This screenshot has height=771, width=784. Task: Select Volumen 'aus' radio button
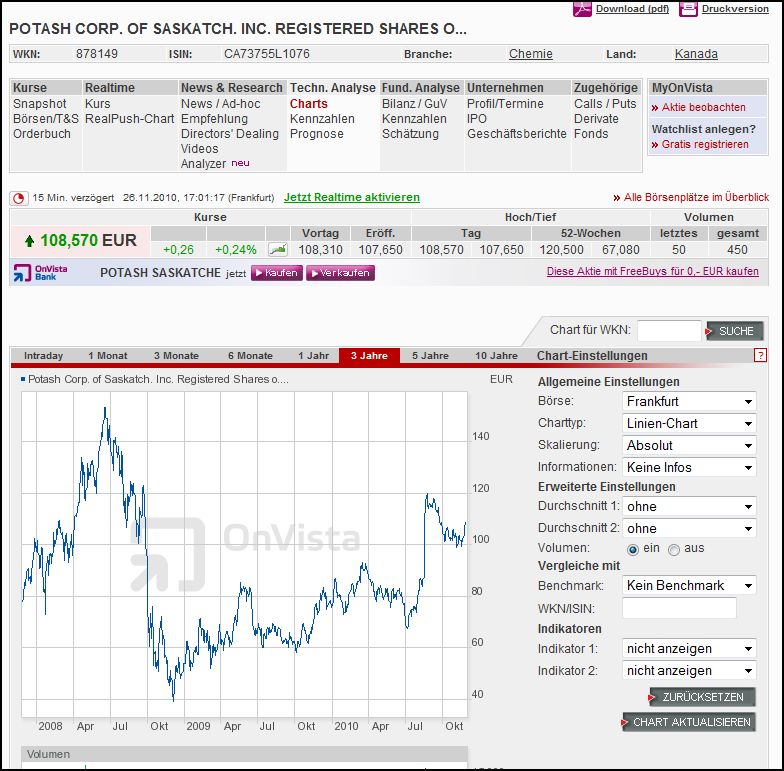point(673,549)
